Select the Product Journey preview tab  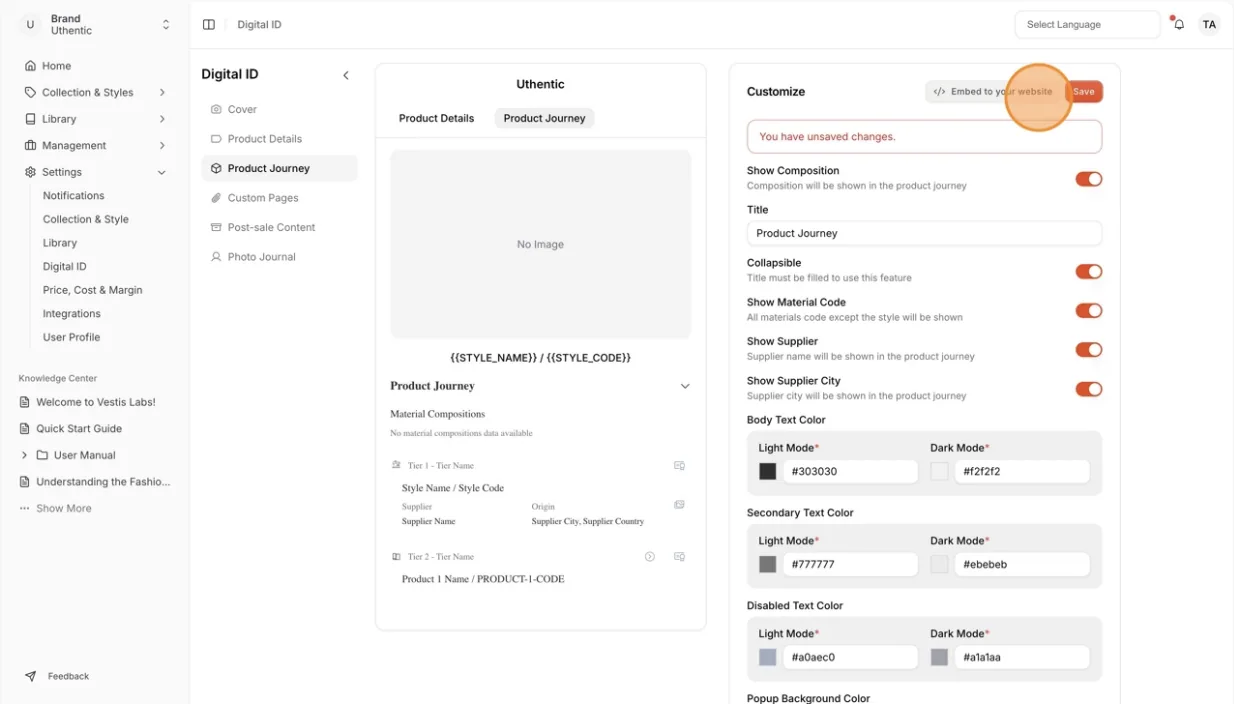(x=544, y=118)
